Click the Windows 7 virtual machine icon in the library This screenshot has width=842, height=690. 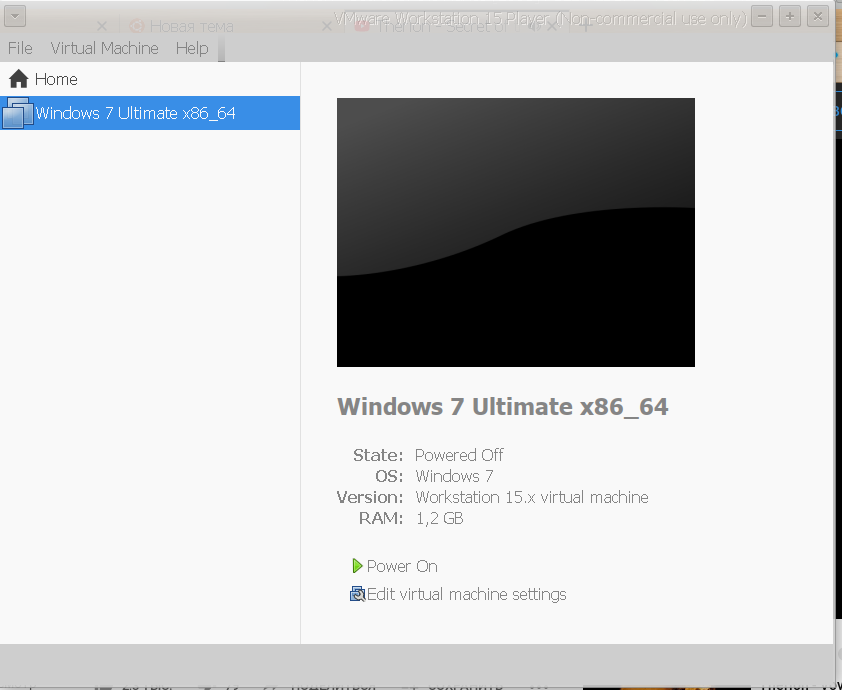click(x=18, y=113)
